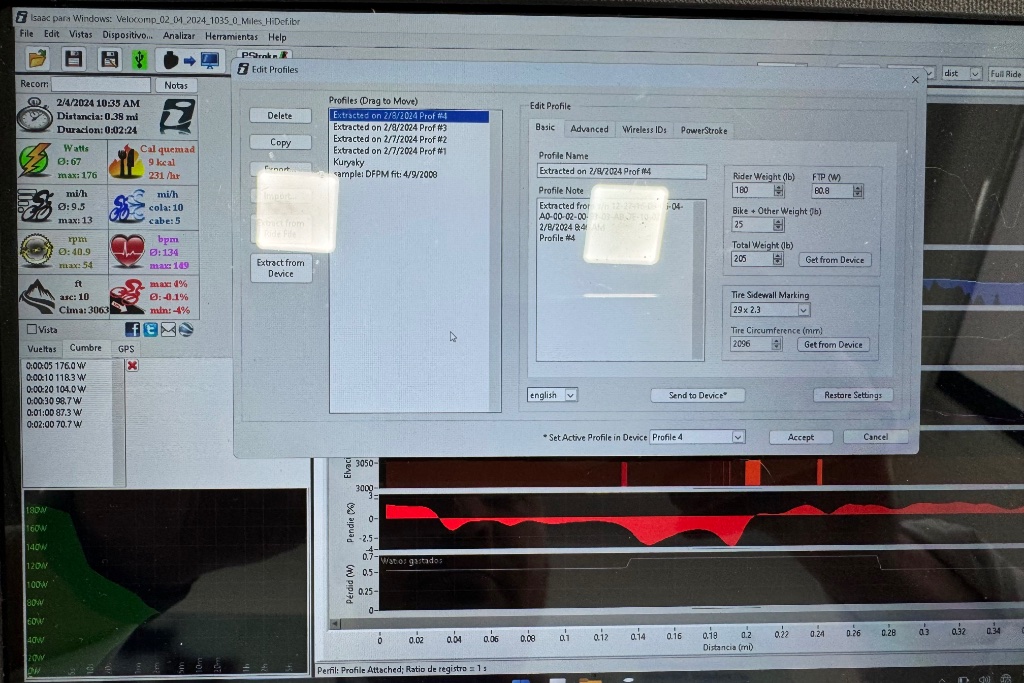Click the mountain elevation icon

[37, 296]
